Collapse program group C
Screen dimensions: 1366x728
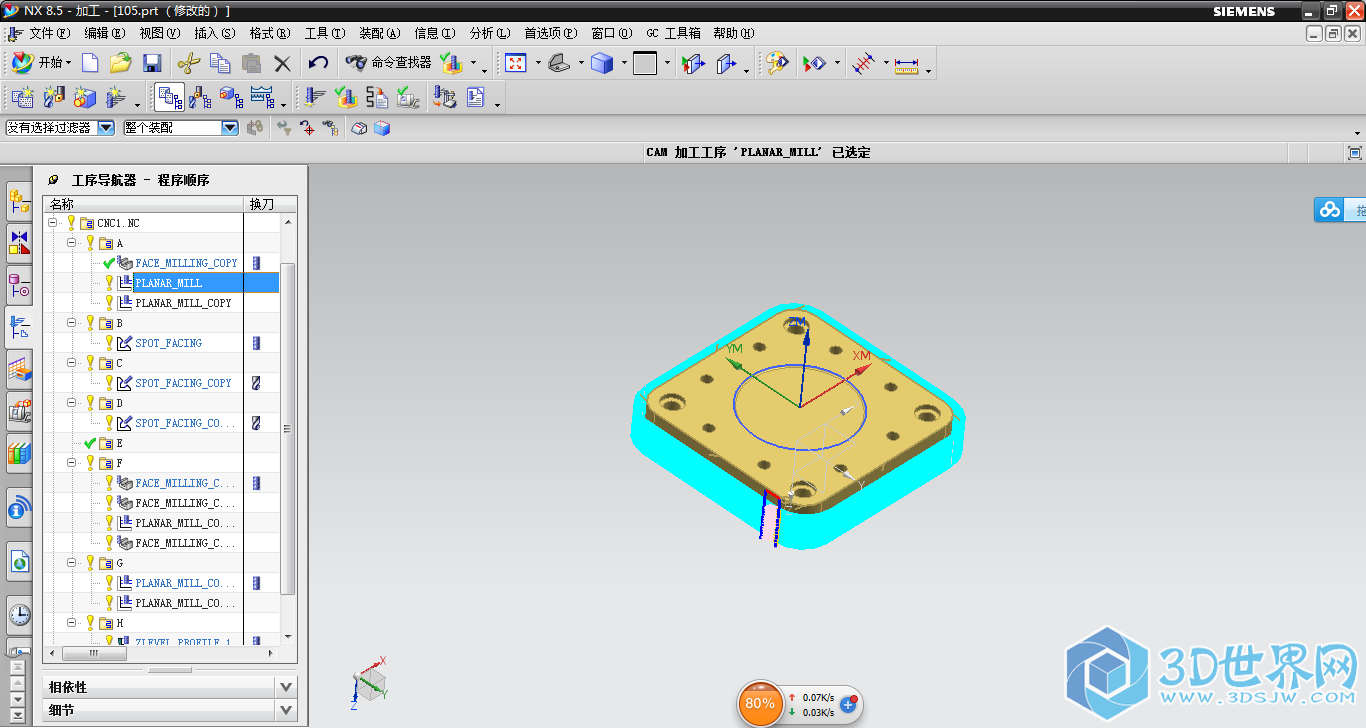[72, 363]
